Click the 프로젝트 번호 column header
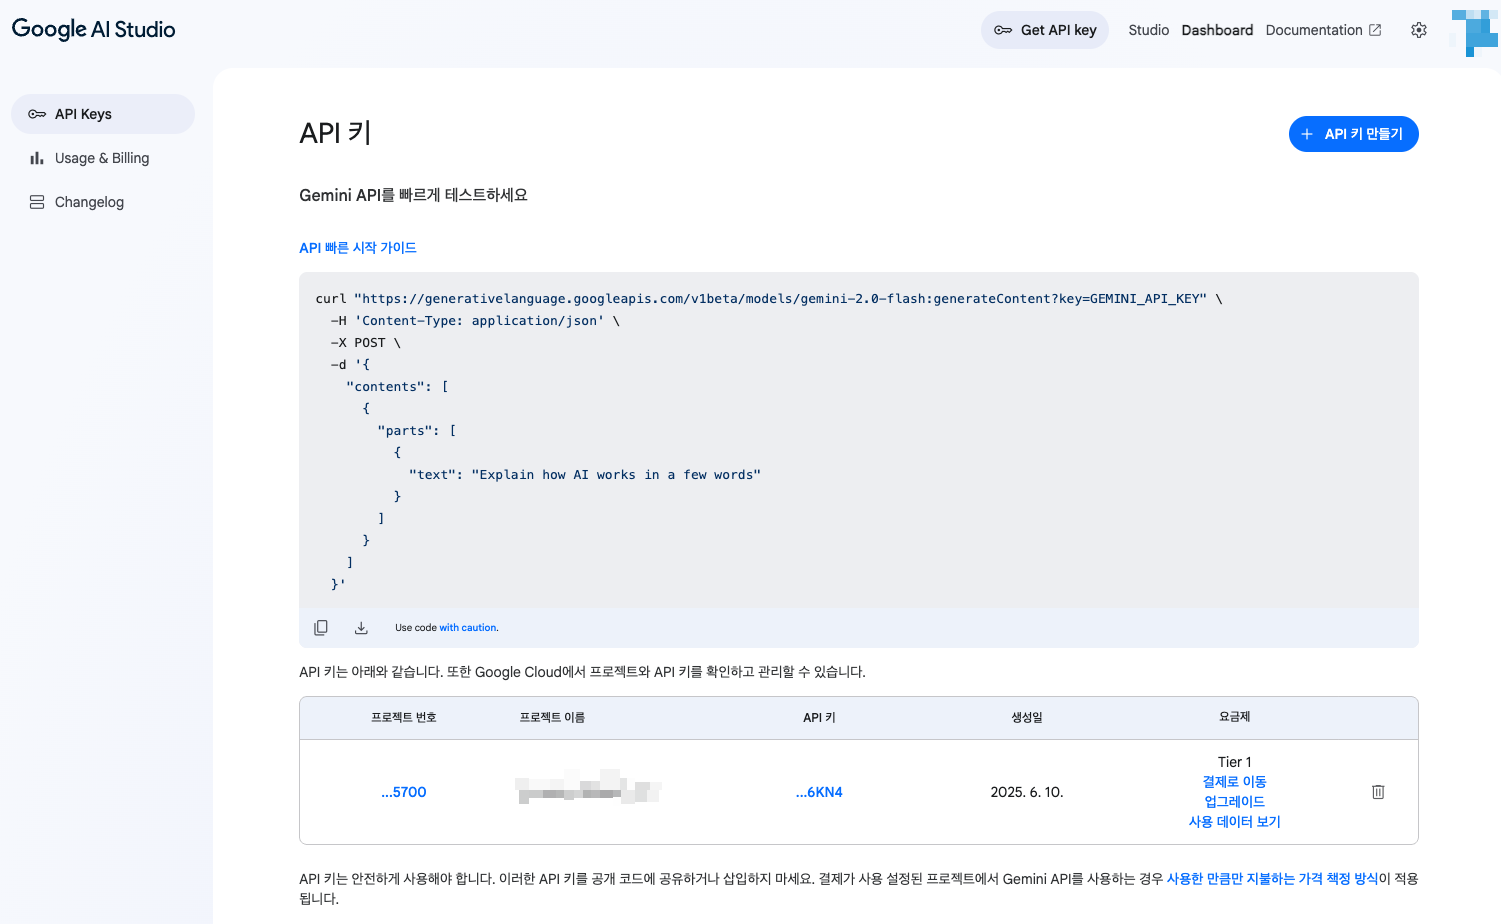 [403, 718]
